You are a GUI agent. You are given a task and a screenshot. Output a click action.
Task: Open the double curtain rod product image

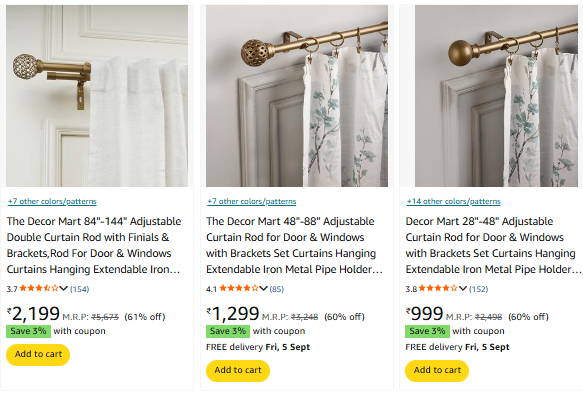point(97,96)
